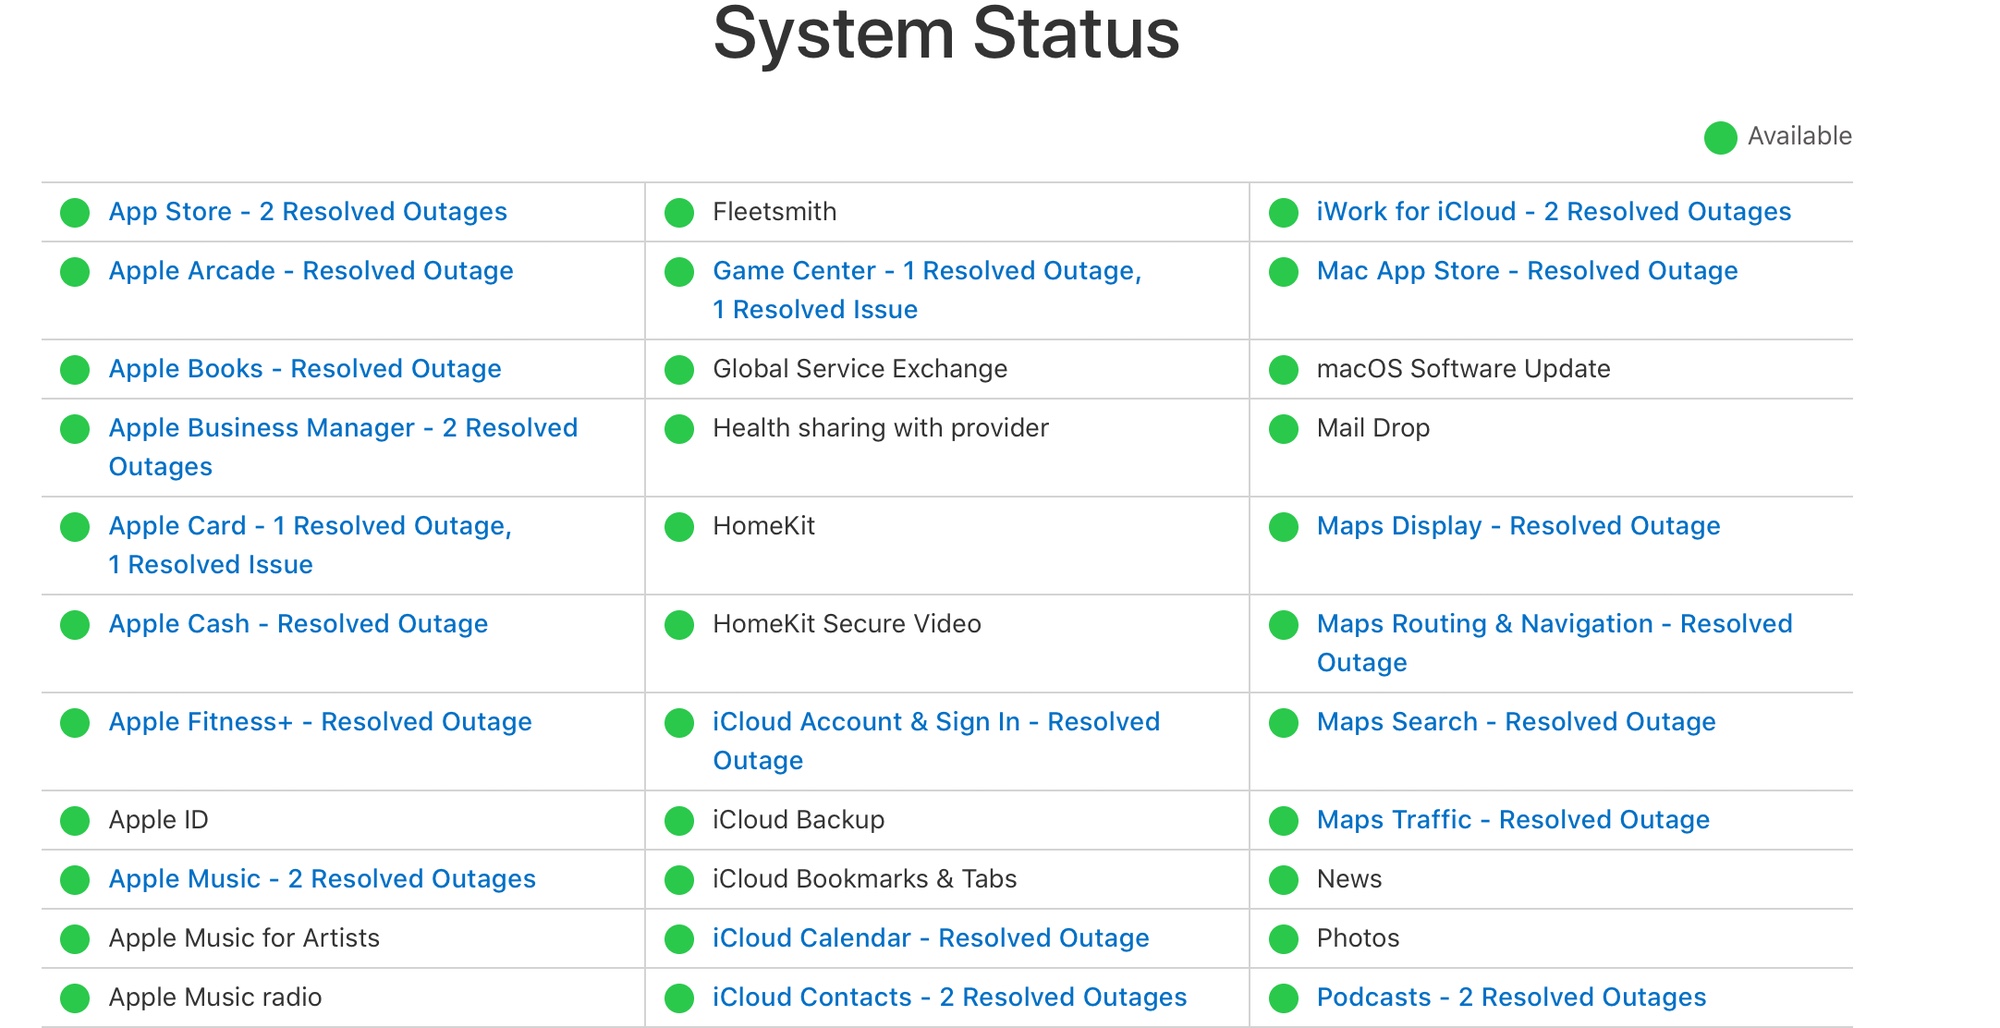2000x1028 pixels.
Task: Open iCloud Calendar Resolved Outage link
Action: 931,938
